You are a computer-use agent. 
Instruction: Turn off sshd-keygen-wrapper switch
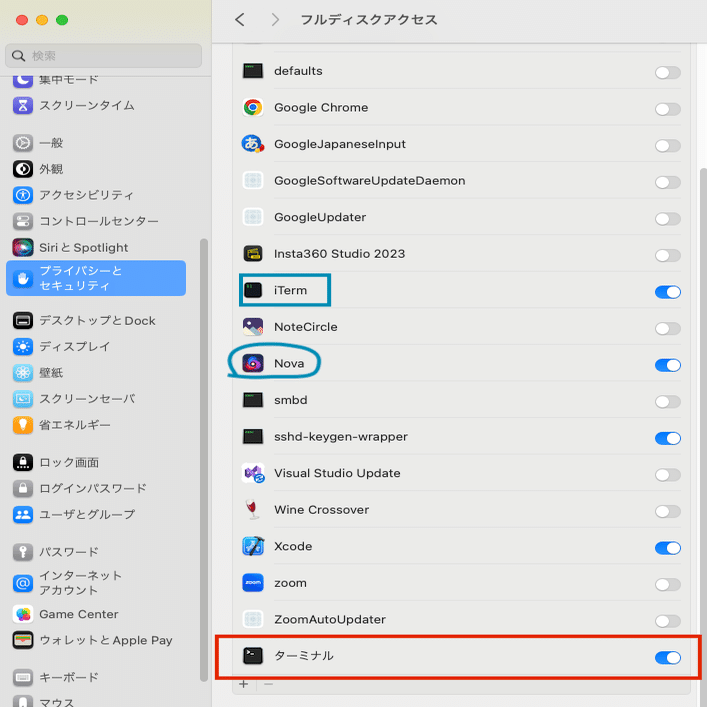click(x=668, y=438)
